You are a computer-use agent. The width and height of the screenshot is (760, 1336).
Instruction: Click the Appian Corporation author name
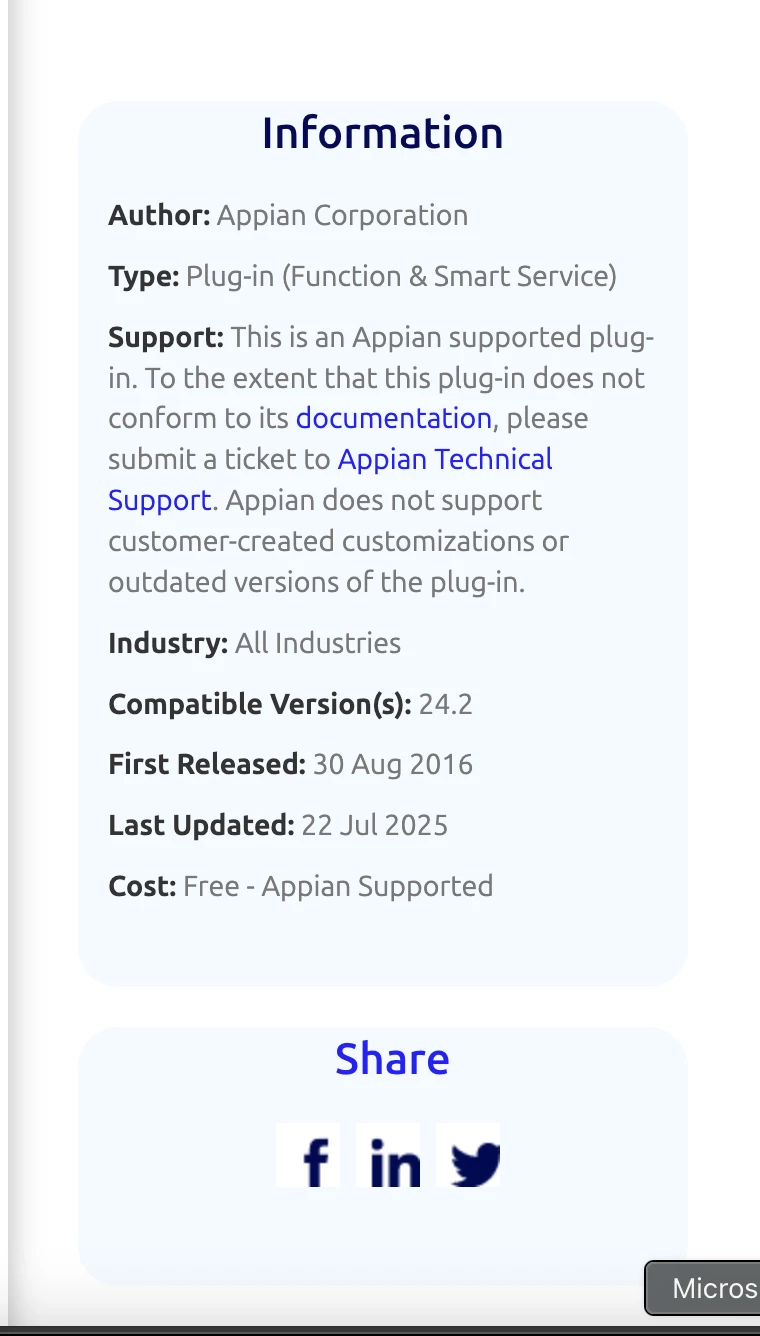coord(343,216)
